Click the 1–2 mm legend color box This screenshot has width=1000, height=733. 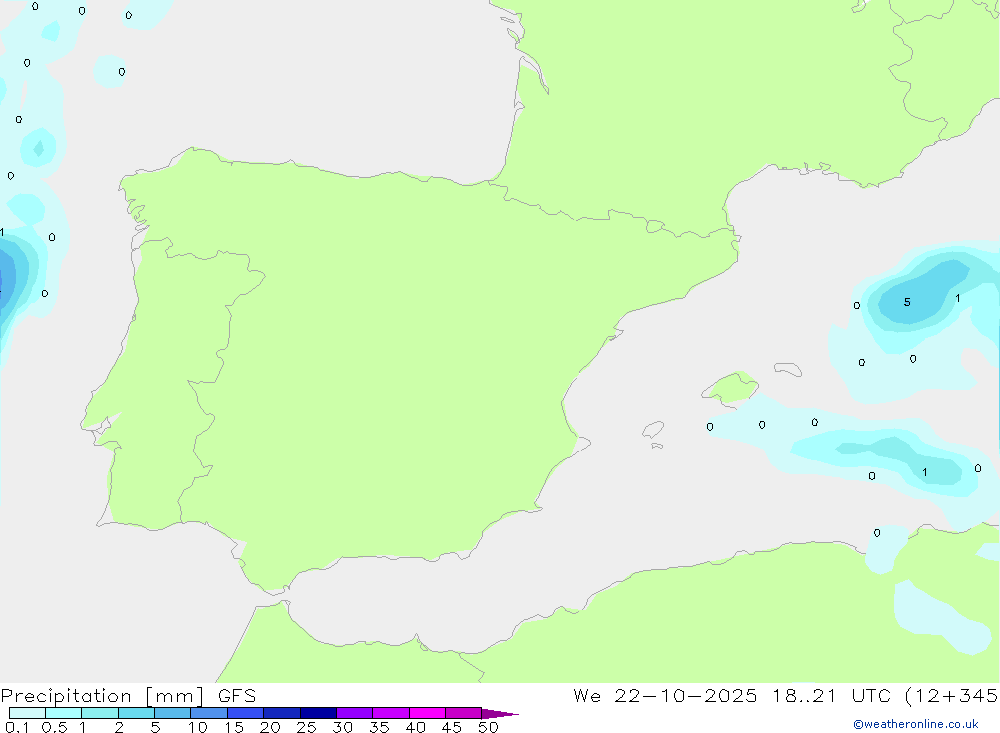[100, 713]
